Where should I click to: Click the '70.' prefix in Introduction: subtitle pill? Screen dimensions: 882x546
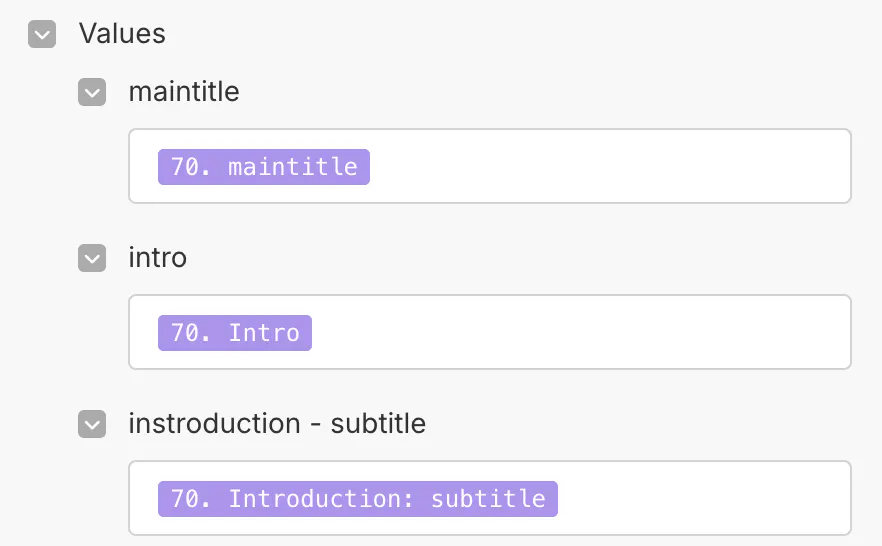pos(190,499)
